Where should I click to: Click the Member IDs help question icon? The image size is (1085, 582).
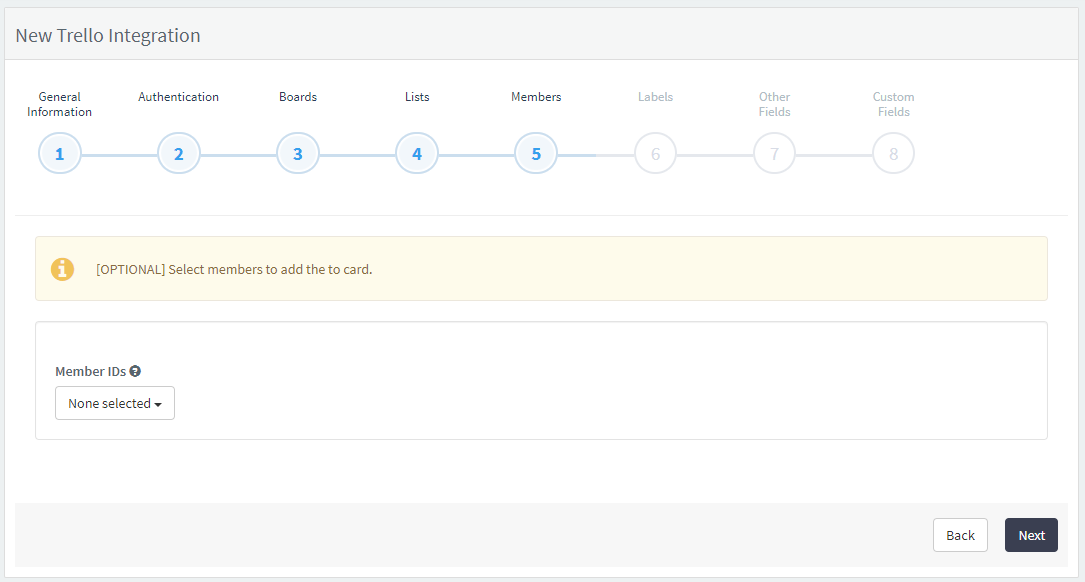click(135, 371)
